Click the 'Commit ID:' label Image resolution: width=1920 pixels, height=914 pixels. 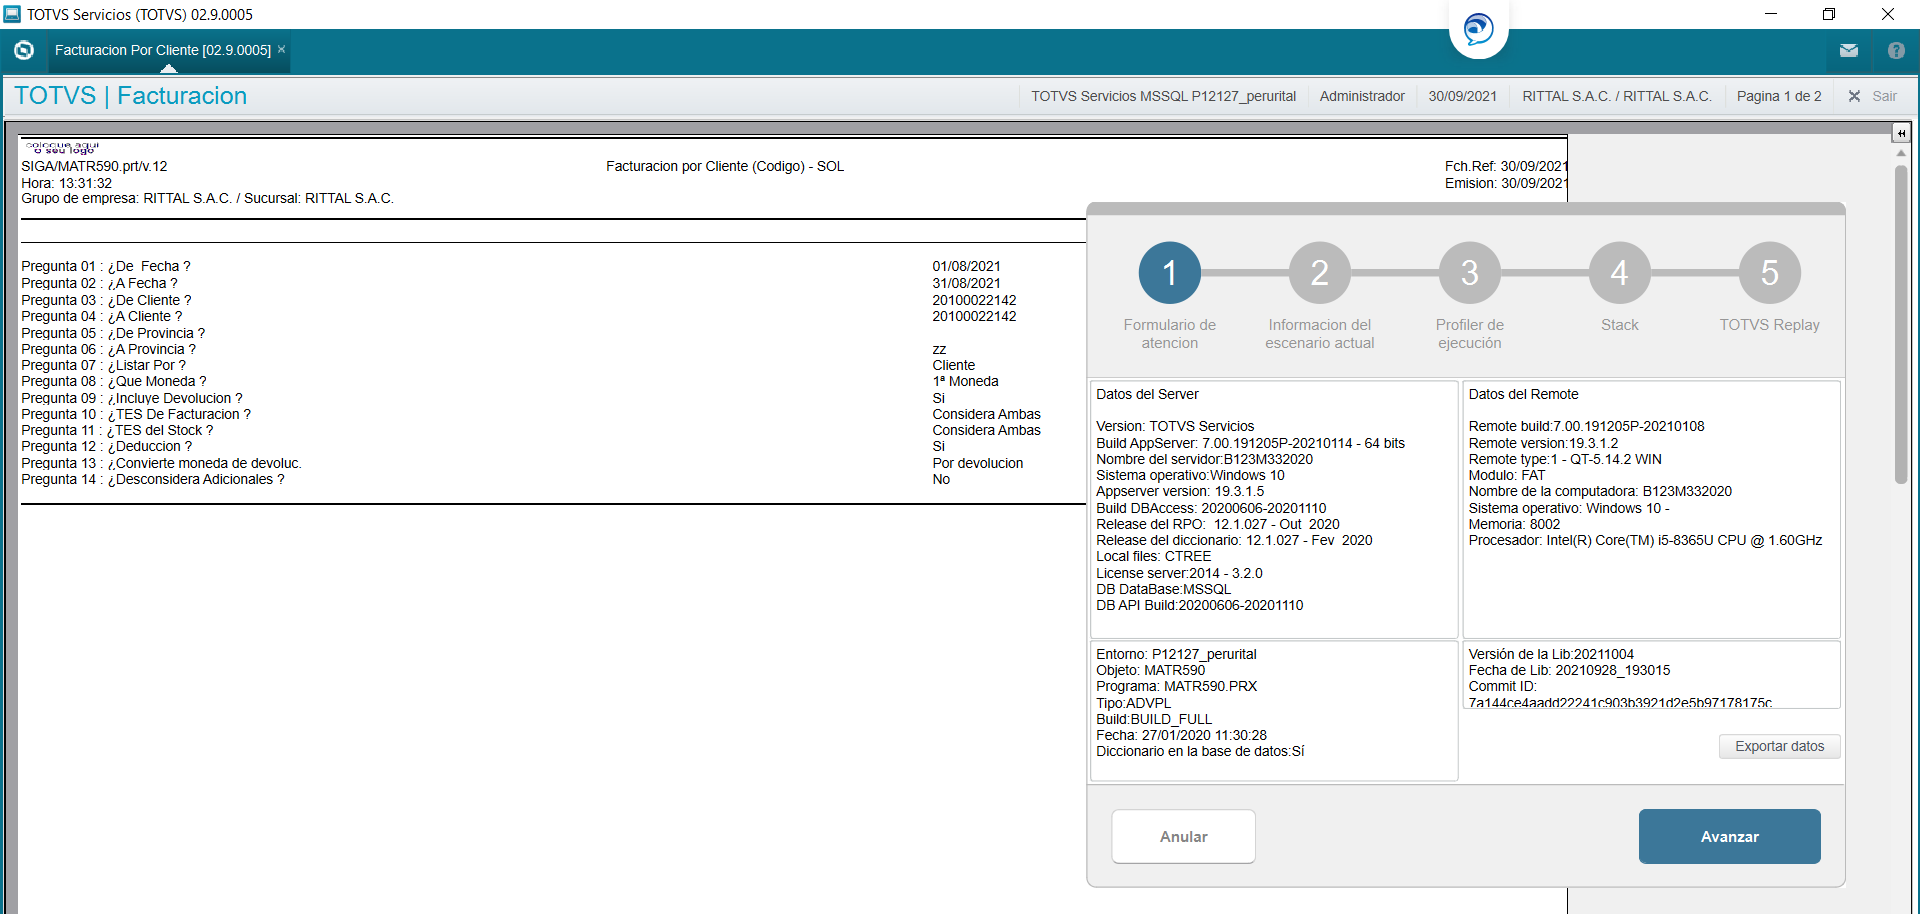click(x=1502, y=686)
